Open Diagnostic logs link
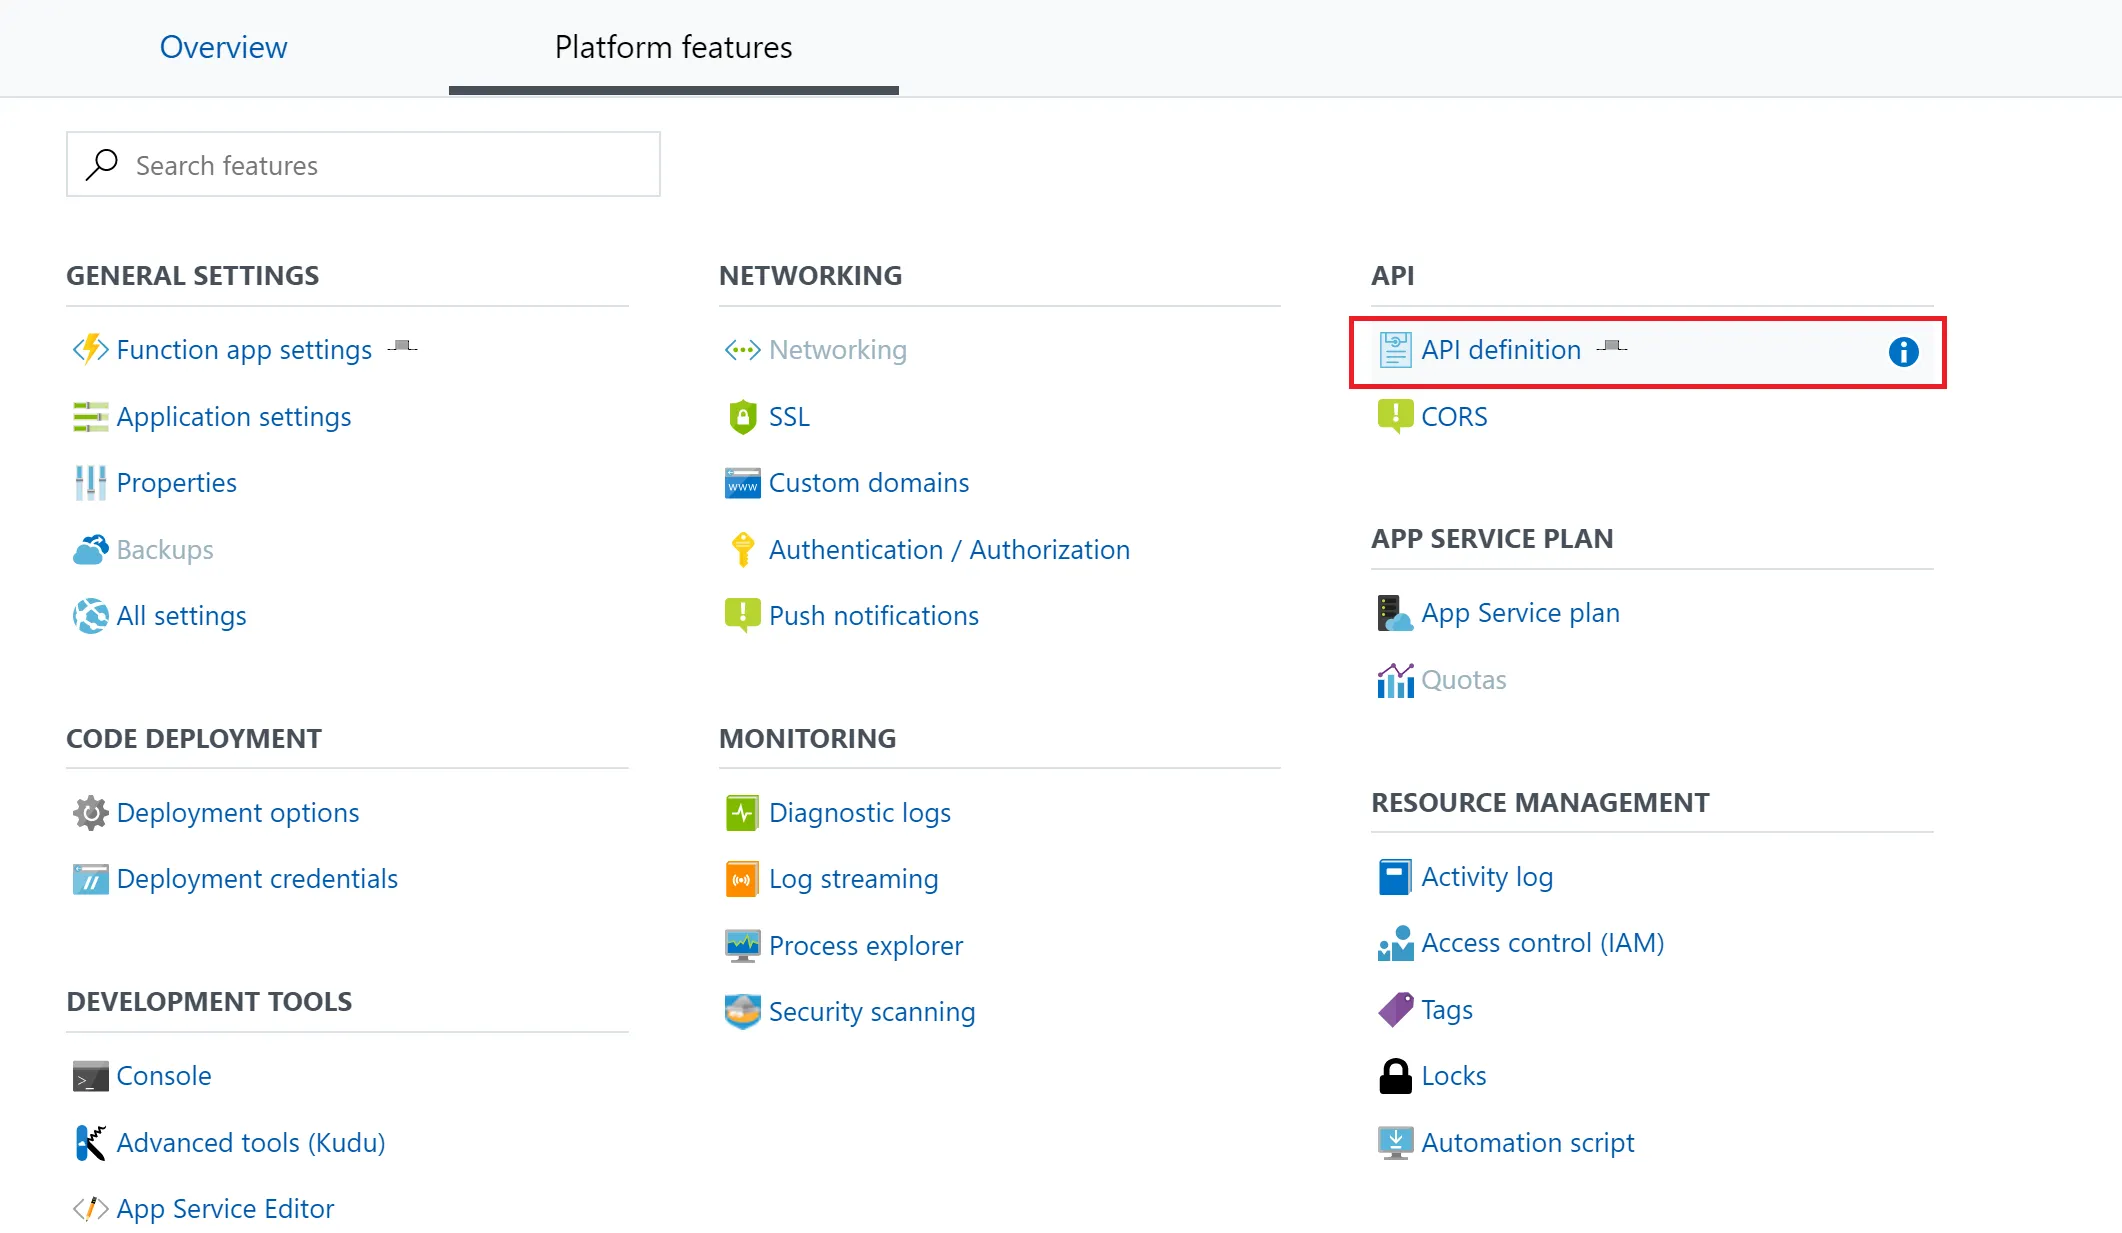Image resolution: width=2122 pixels, height=1233 pixels. [859, 813]
